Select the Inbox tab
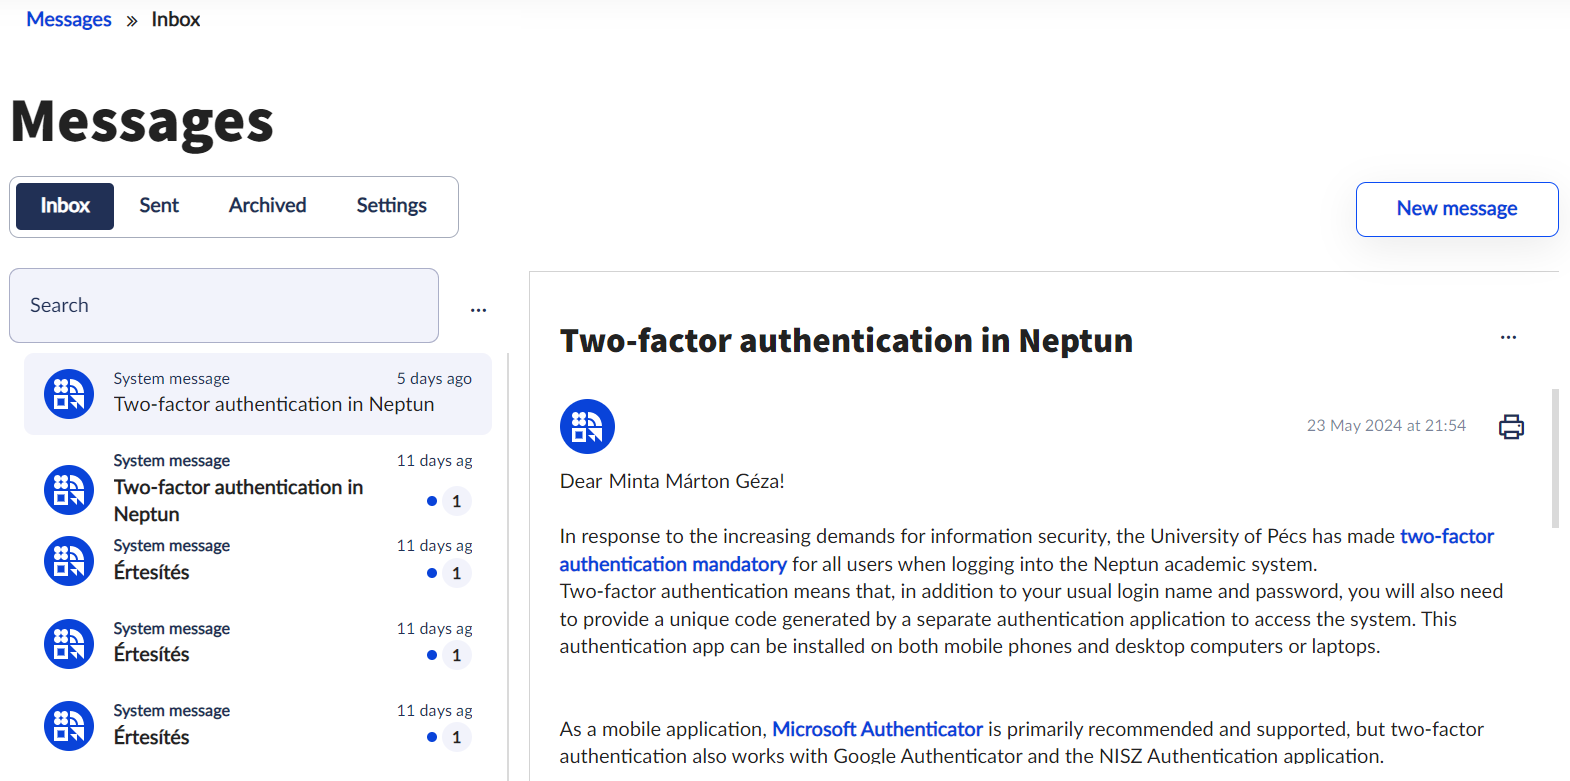Image resolution: width=1570 pixels, height=781 pixels. (x=65, y=206)
